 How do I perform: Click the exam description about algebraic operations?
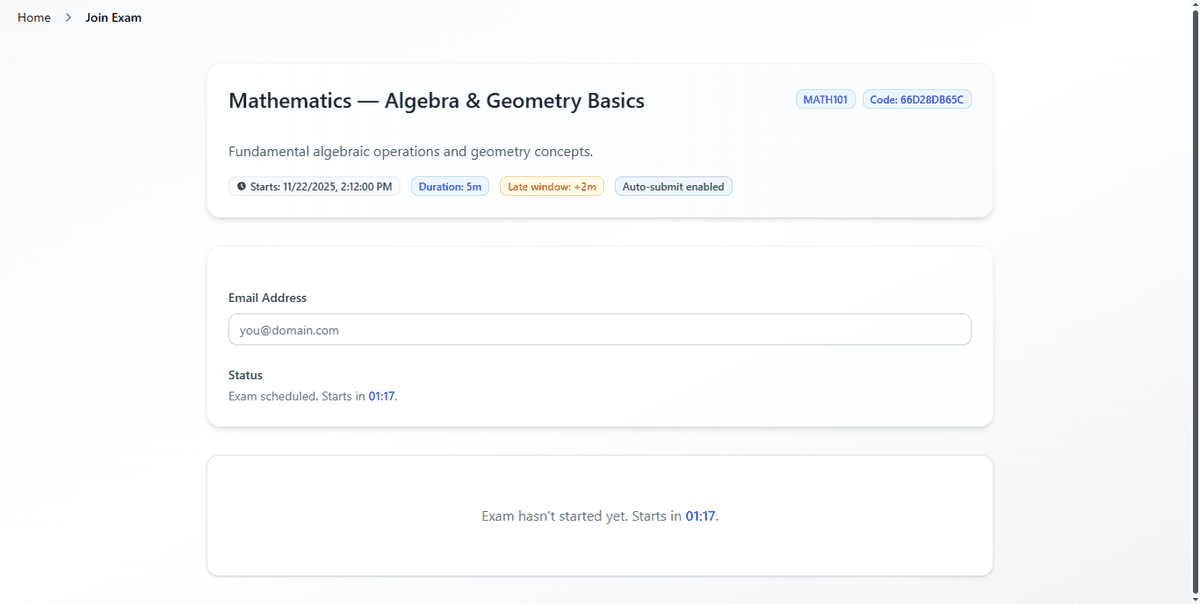pyautogui.click(x=410, y=152)
